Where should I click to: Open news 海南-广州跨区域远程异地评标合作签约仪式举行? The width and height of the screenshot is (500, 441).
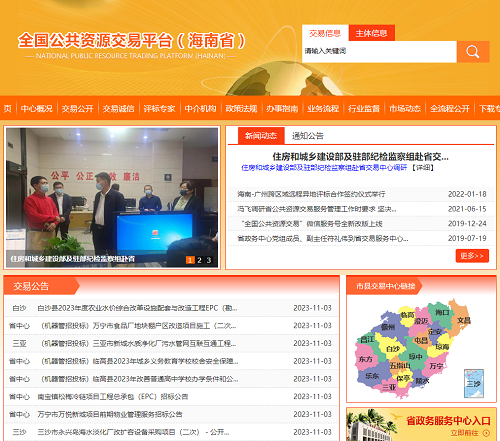pos(311,194)
